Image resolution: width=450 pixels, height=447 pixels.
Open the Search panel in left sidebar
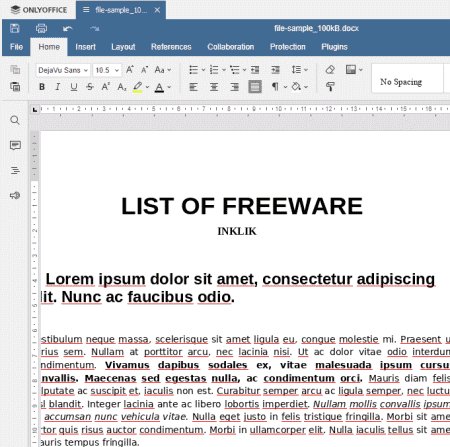(15, 120)
